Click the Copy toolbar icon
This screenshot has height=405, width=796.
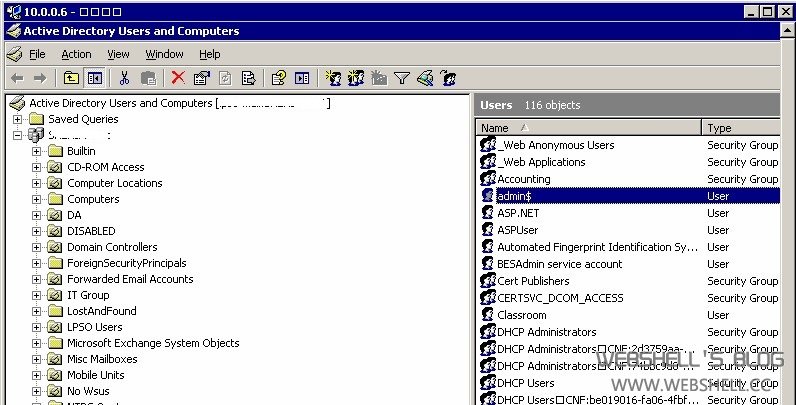coord(148,78)
